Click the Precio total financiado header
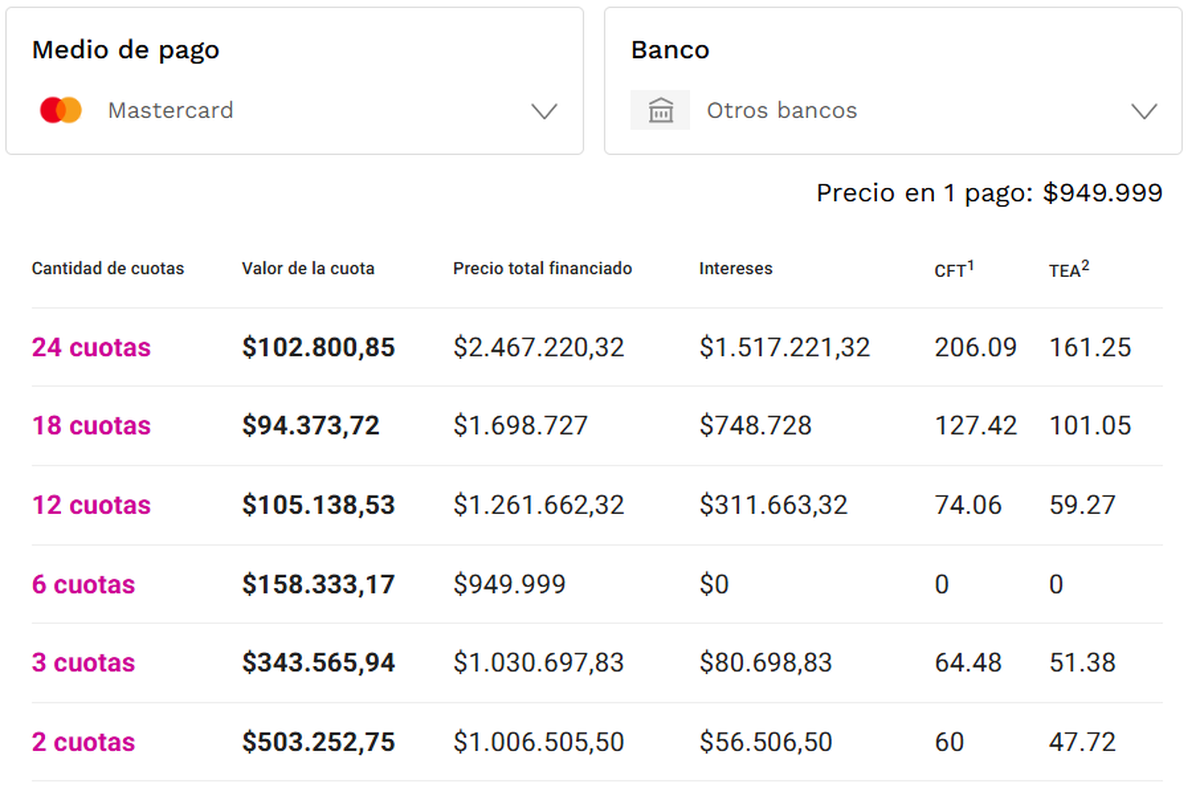Screen dimensions: 1200x796 [542, 269]
